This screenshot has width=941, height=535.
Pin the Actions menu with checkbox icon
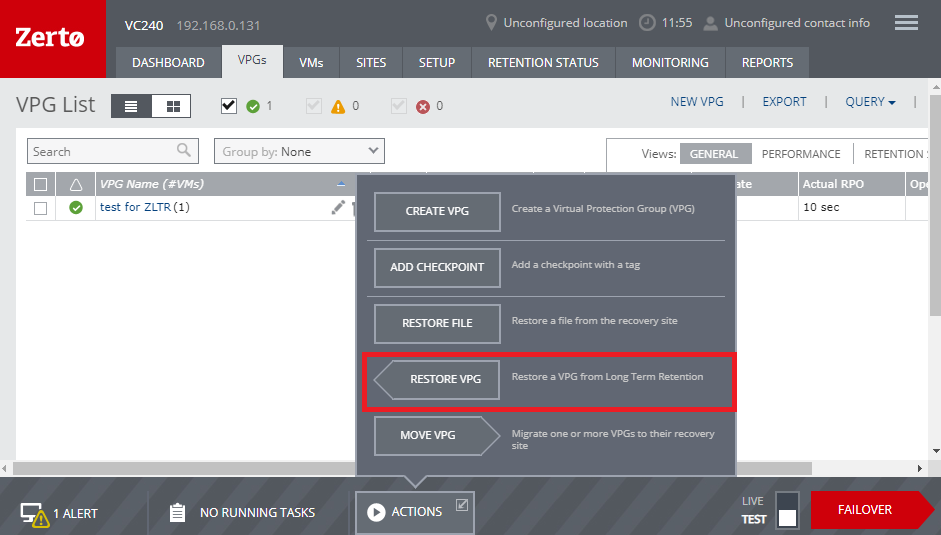coord(461,504)
